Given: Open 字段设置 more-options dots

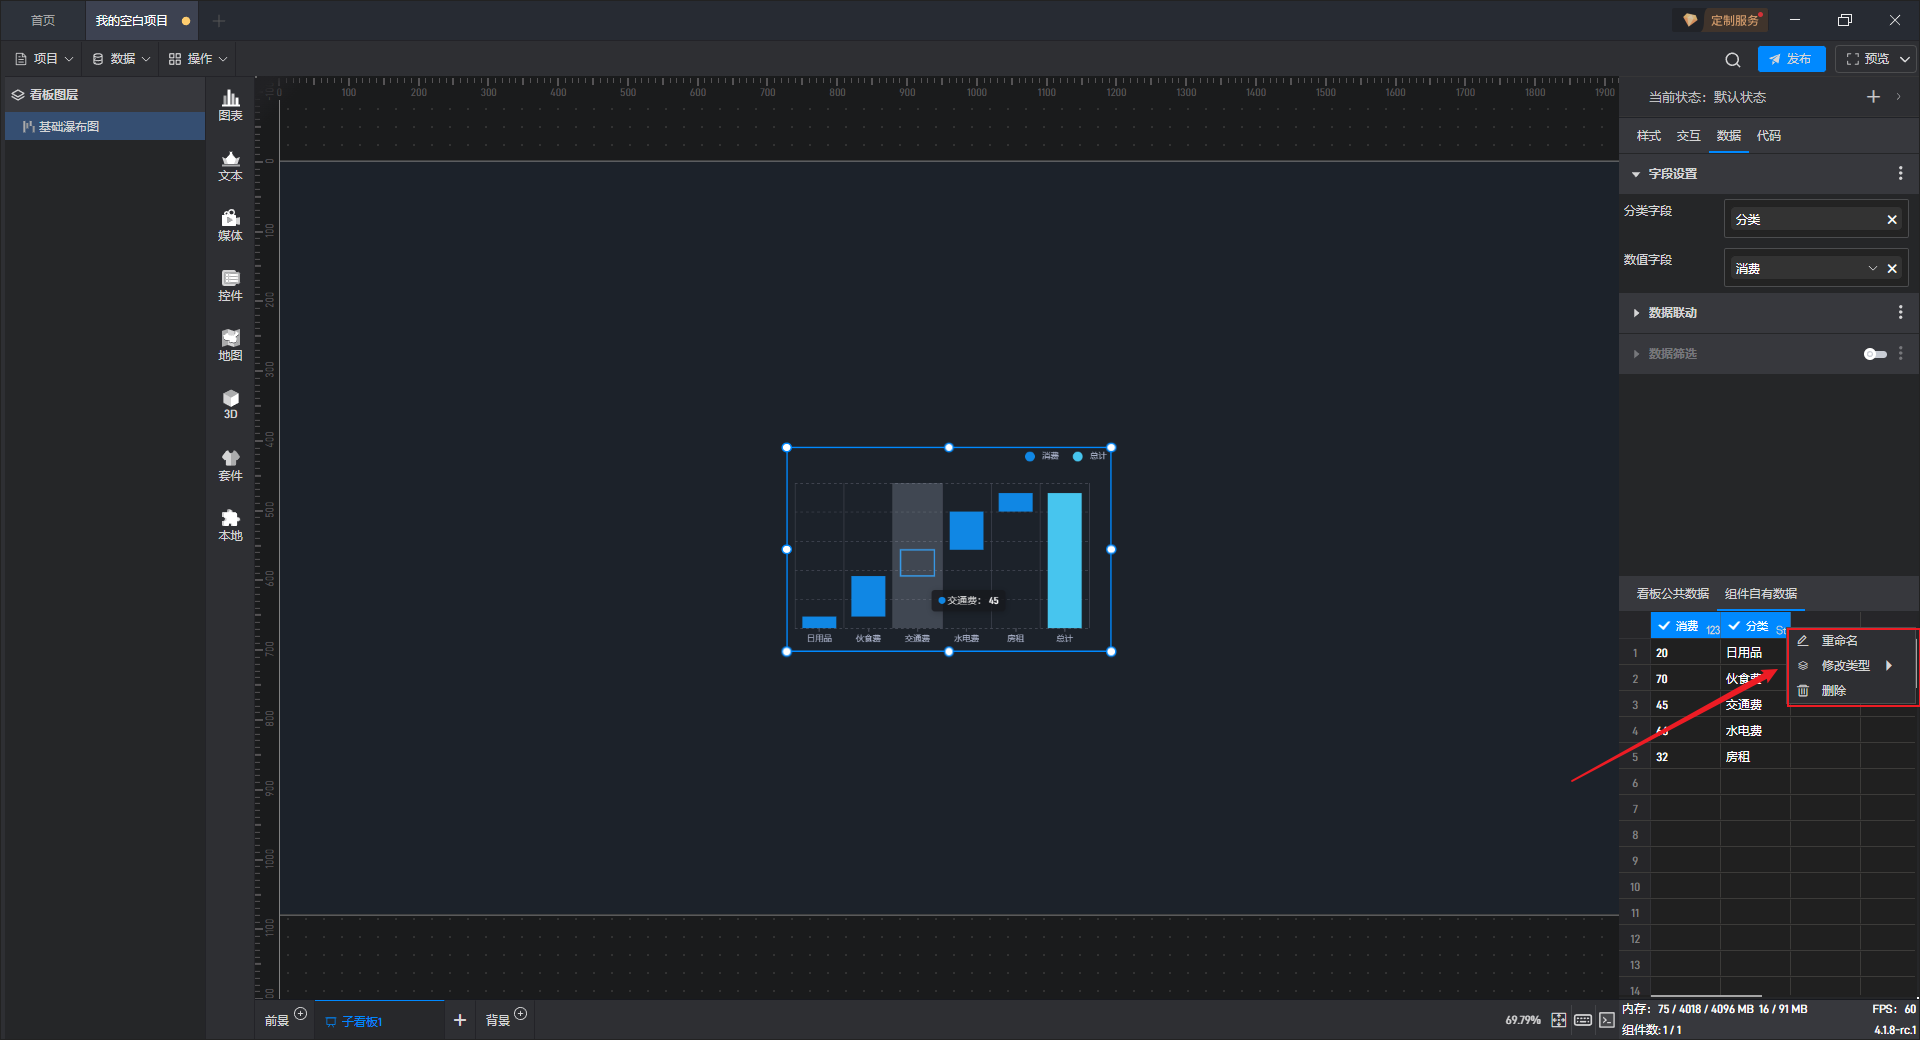Looking at the screenshot, I should (x=1900, y=173).
